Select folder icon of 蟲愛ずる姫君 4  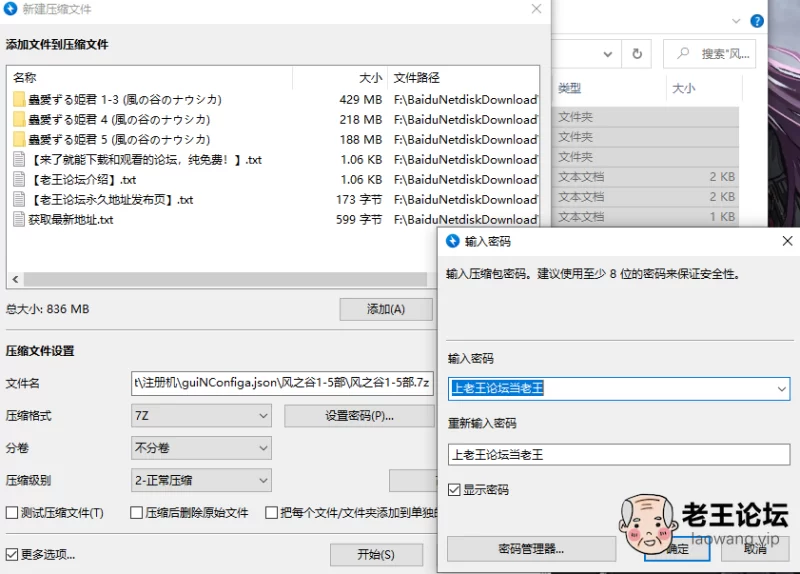click(x=19, y=119)
